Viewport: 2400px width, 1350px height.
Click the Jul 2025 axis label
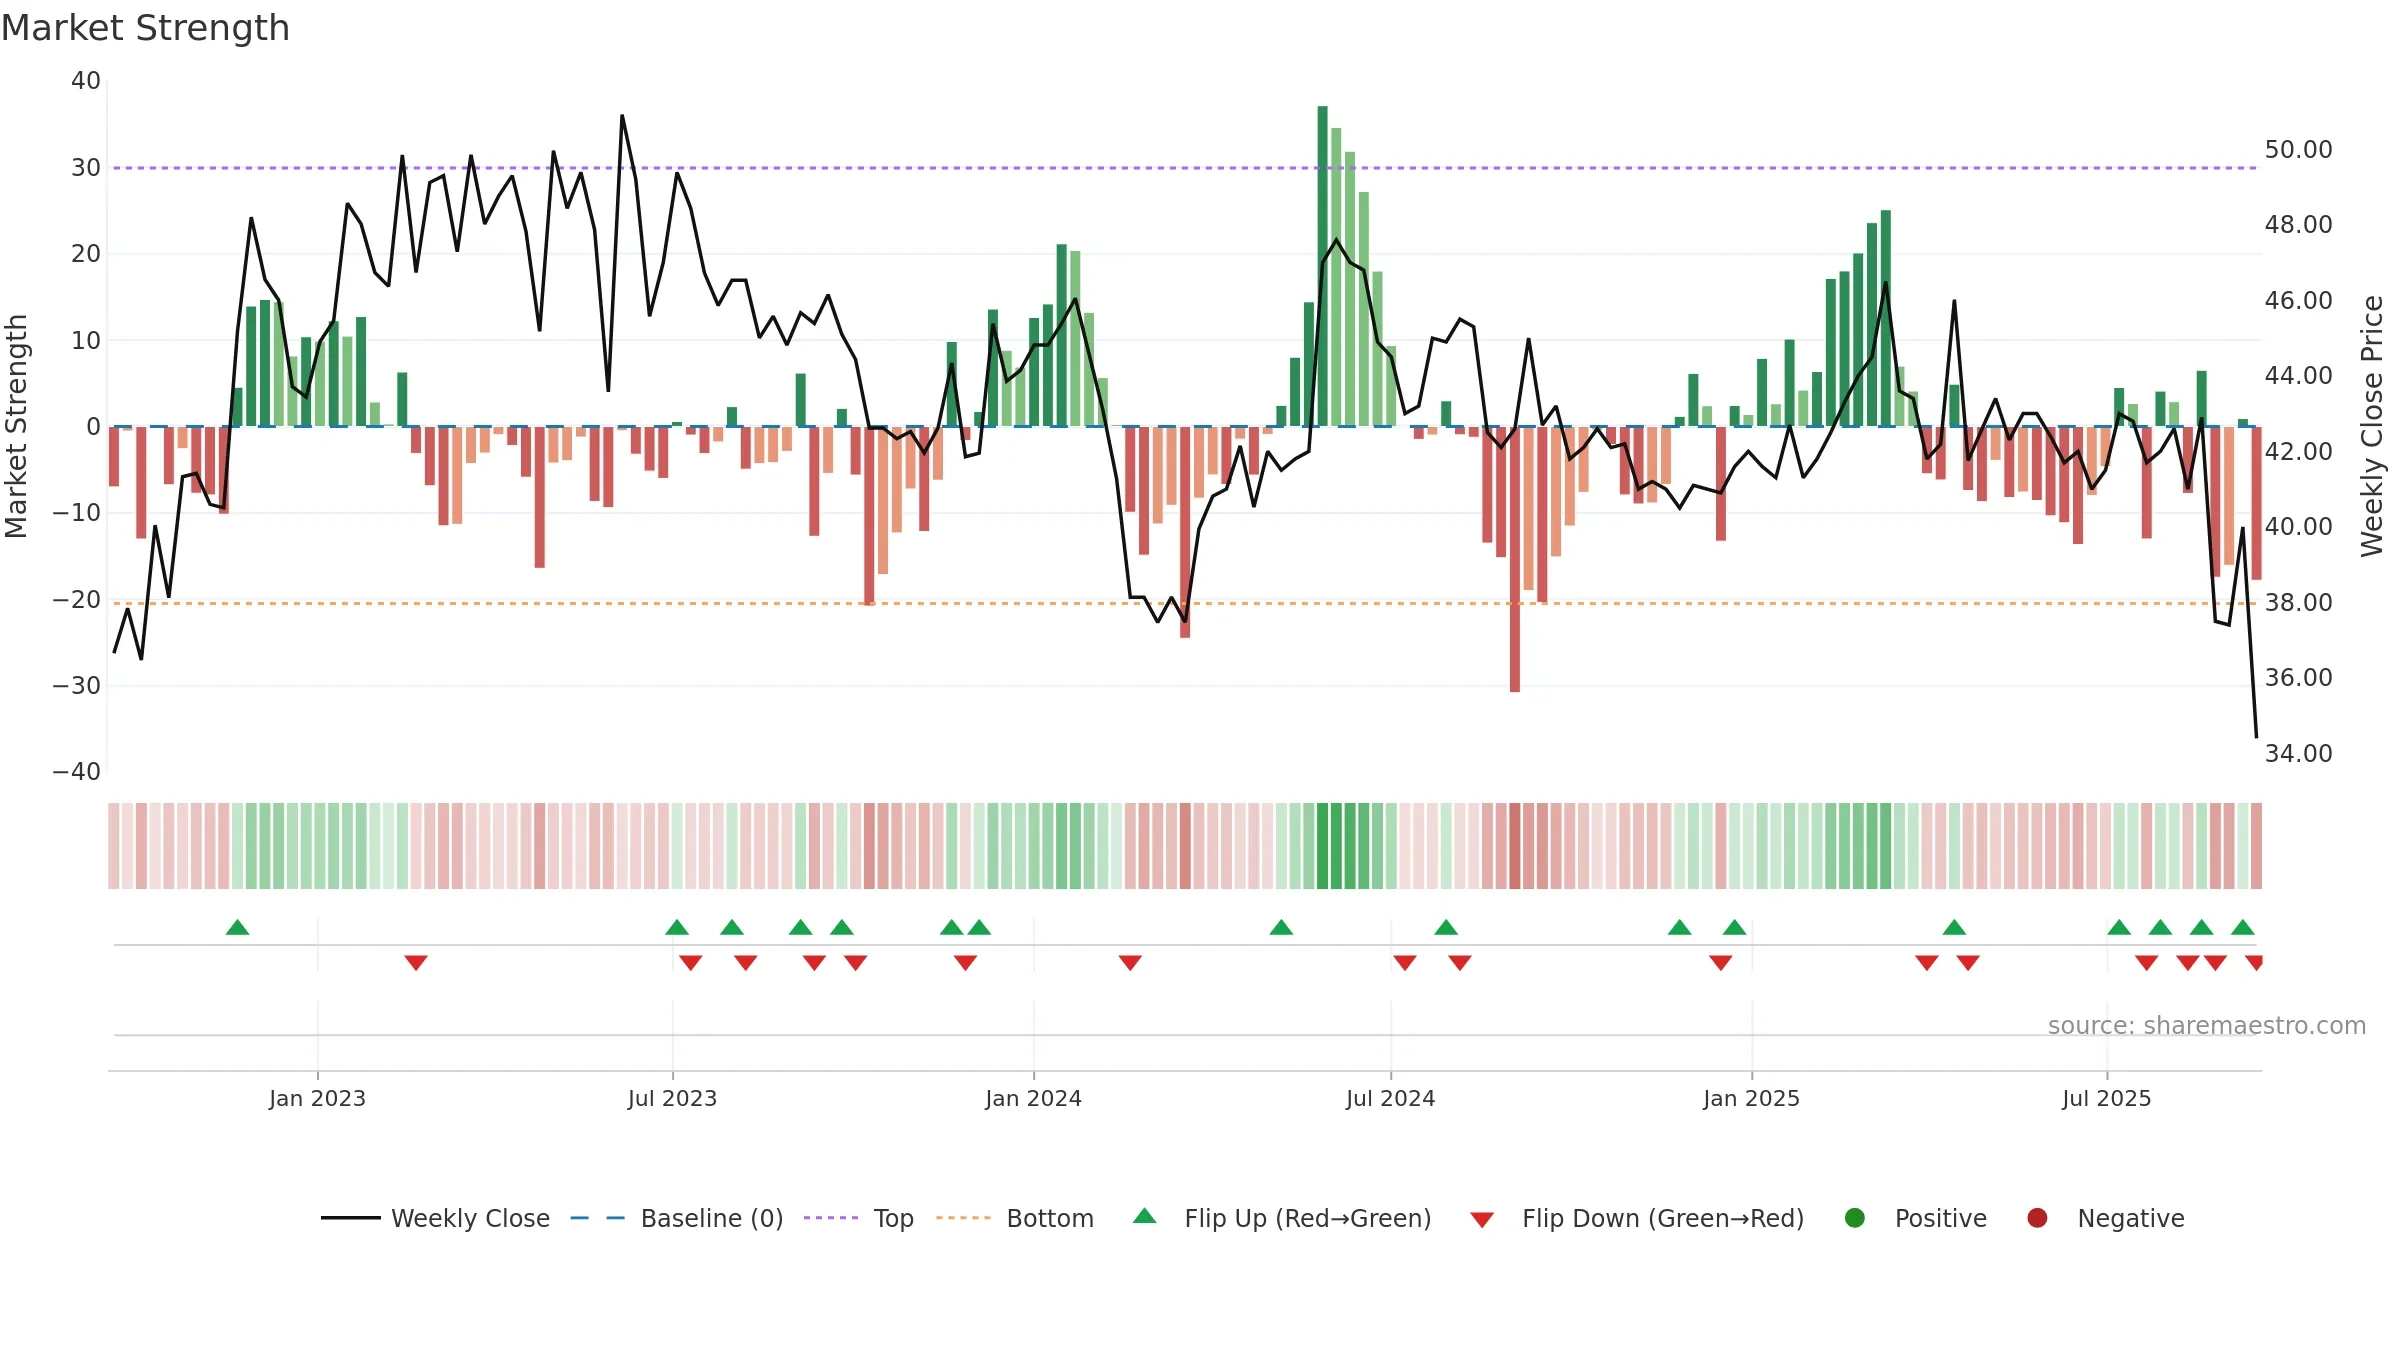coord(2106,1099)
